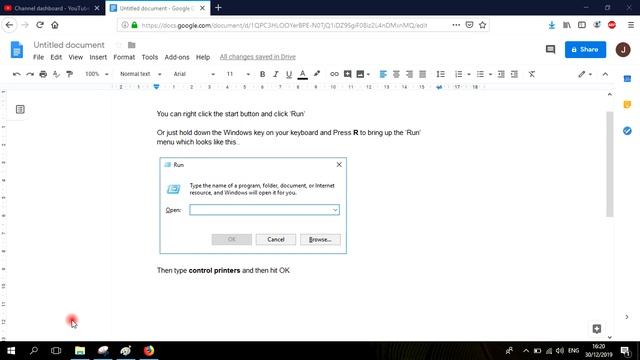The height and width of the screenshot is (360, 640).
Task: Click the Undo icon in Docs toolbar
Action: [17, 74]
